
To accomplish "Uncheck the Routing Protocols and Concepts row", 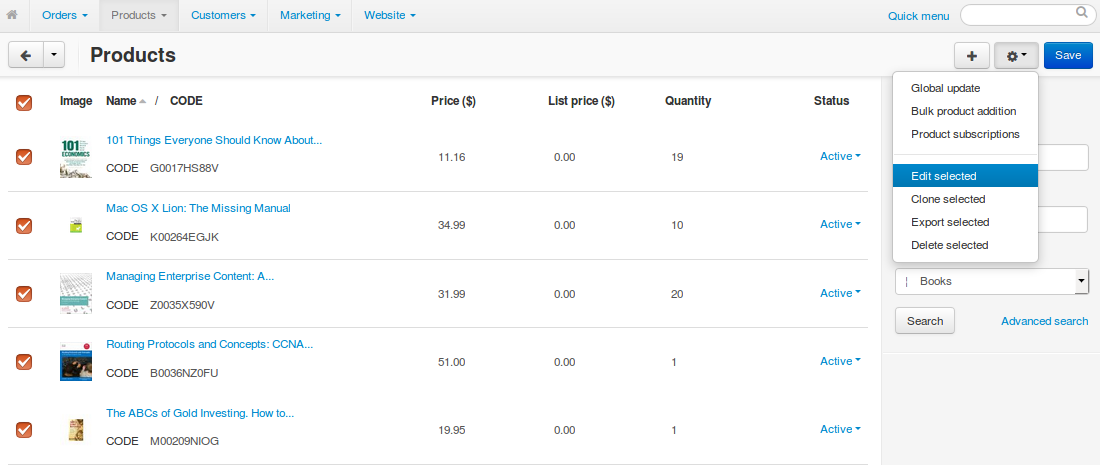I will (24, 361).
